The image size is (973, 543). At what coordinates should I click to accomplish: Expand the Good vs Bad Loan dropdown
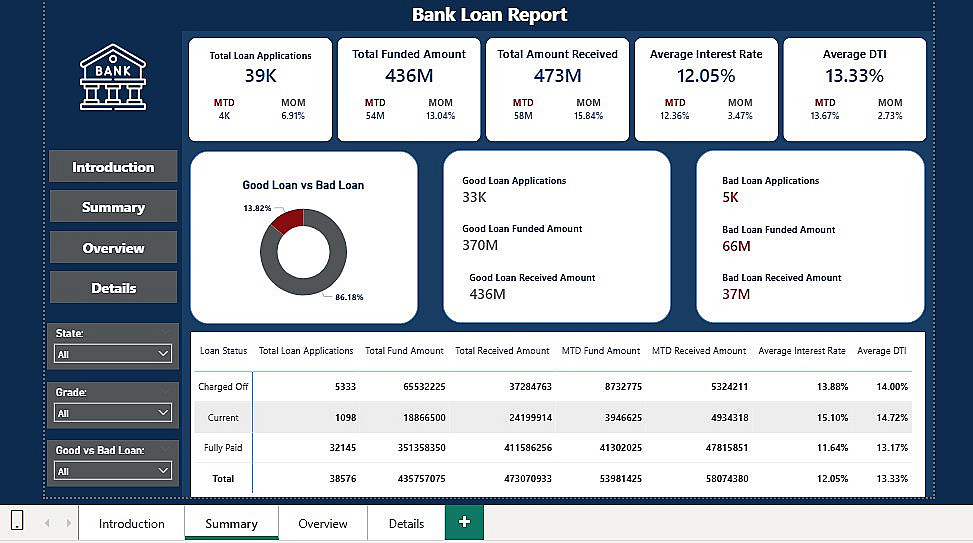pyautogui.click(x=112, y=471)
